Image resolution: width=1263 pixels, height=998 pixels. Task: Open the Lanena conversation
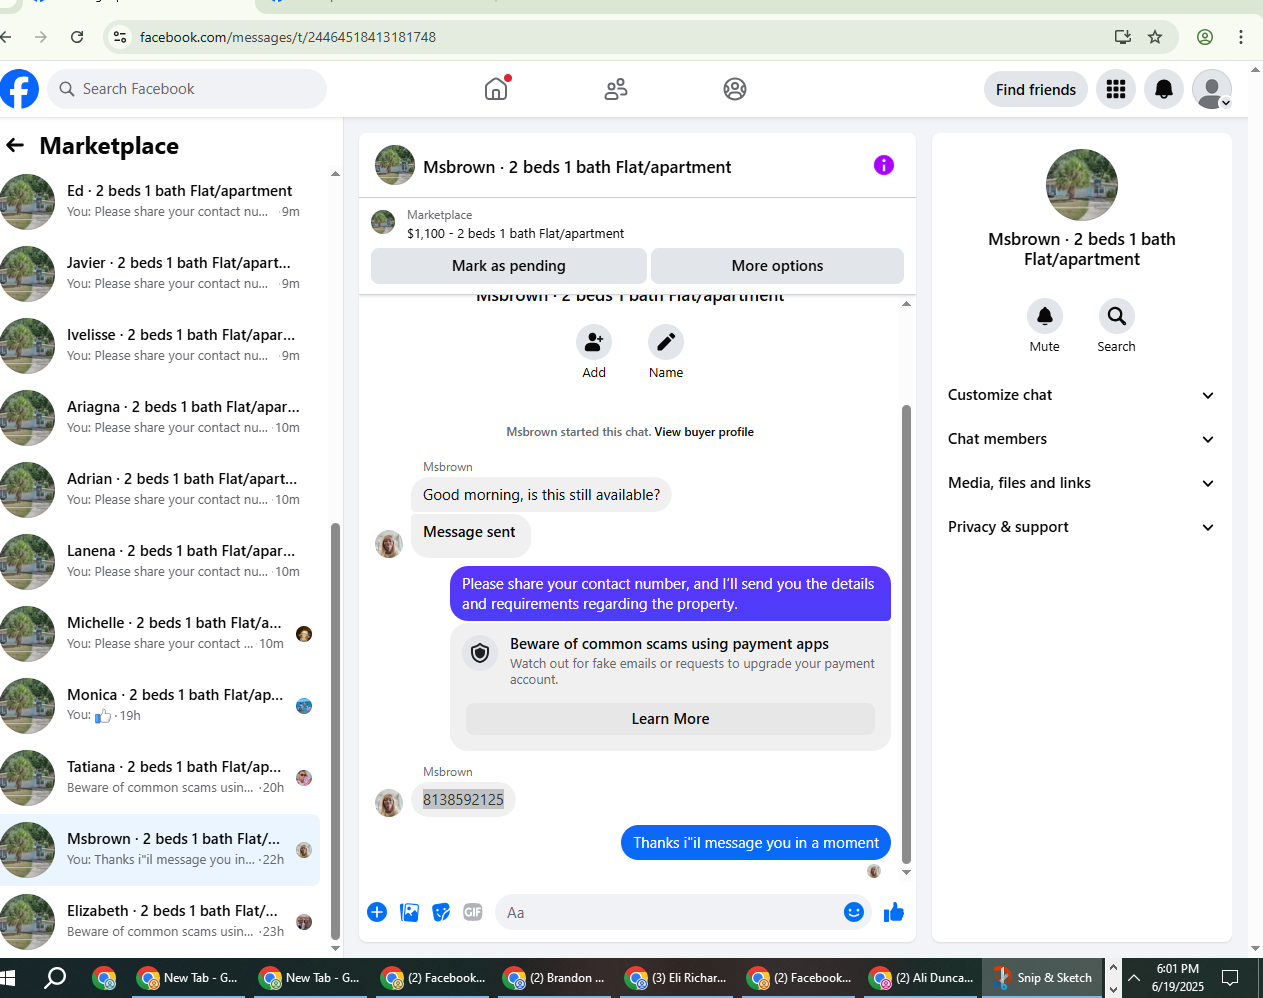point(160,561)
